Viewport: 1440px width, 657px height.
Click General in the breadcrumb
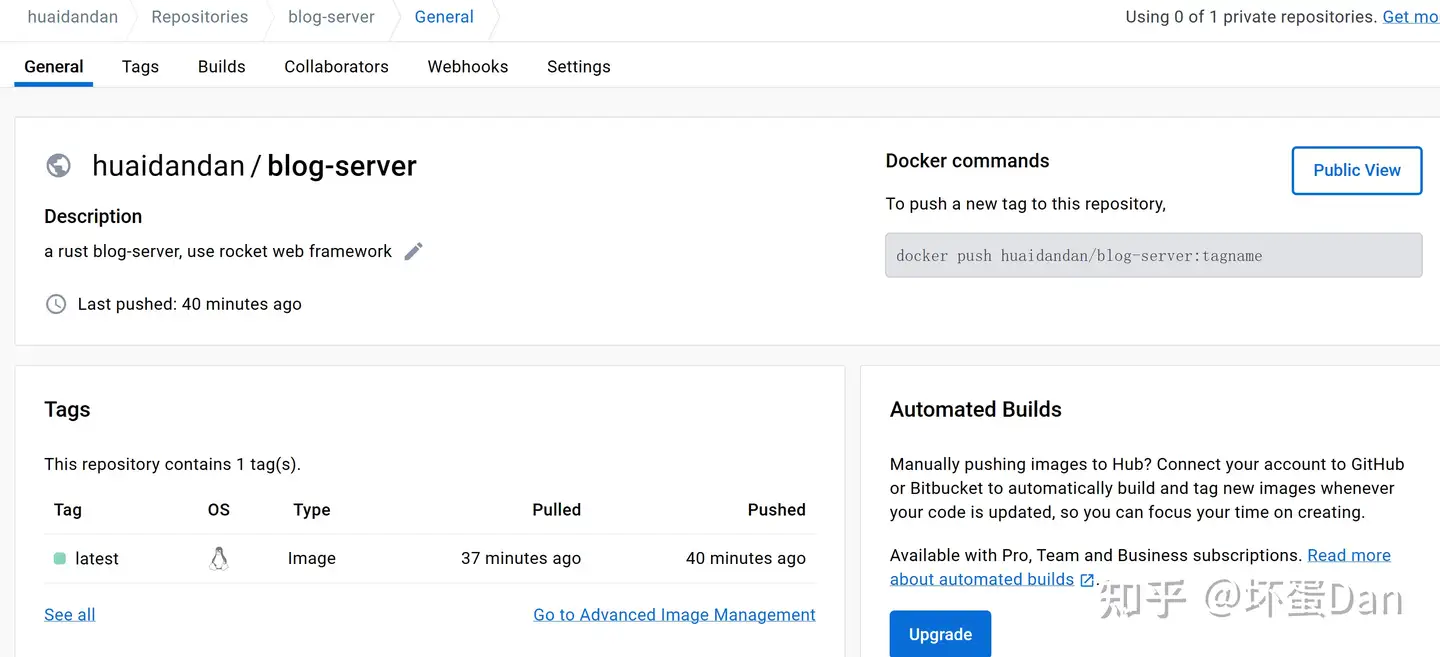click(444, 17)
